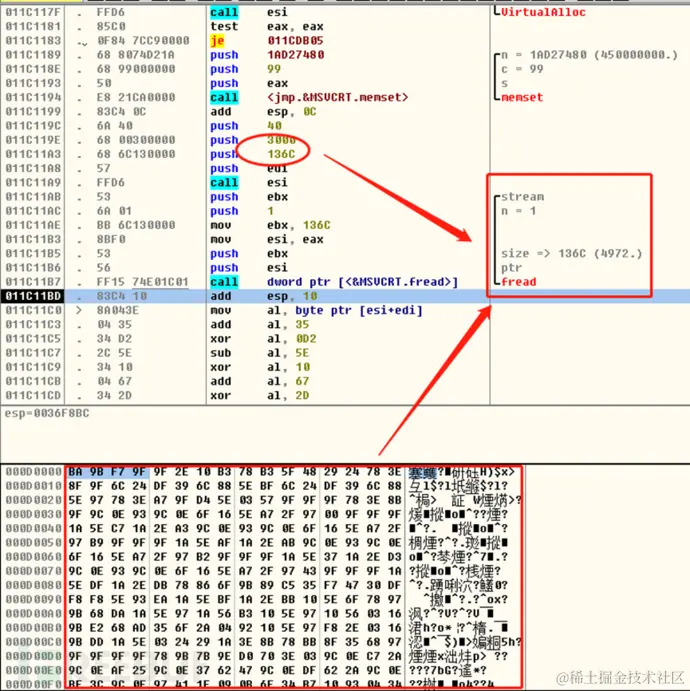
Task: Select the call to jmp.&MSVCRT.memset
Action: click(309, 97)
